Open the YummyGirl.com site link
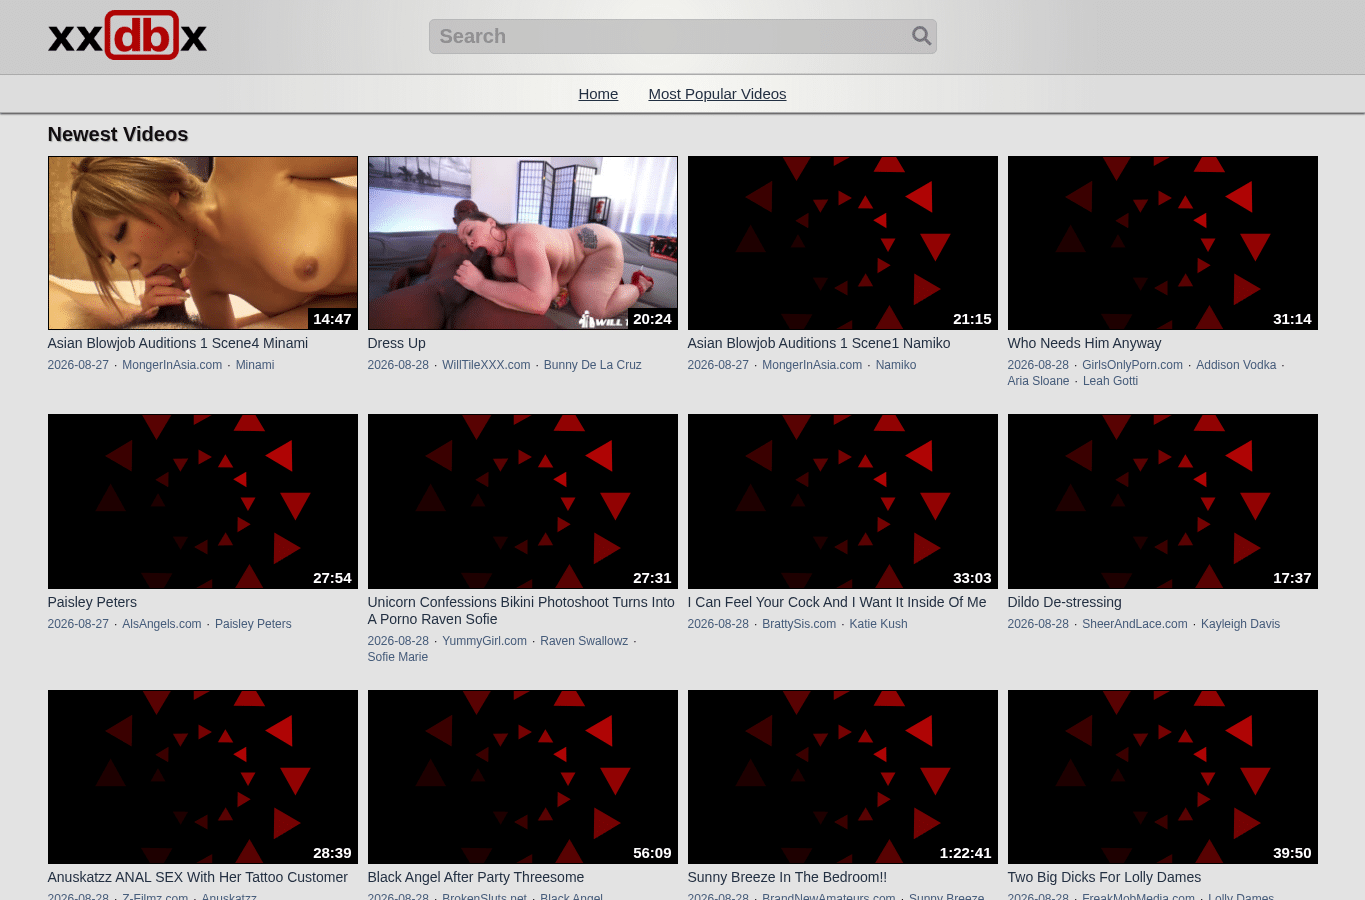 (x=484, y=641)
